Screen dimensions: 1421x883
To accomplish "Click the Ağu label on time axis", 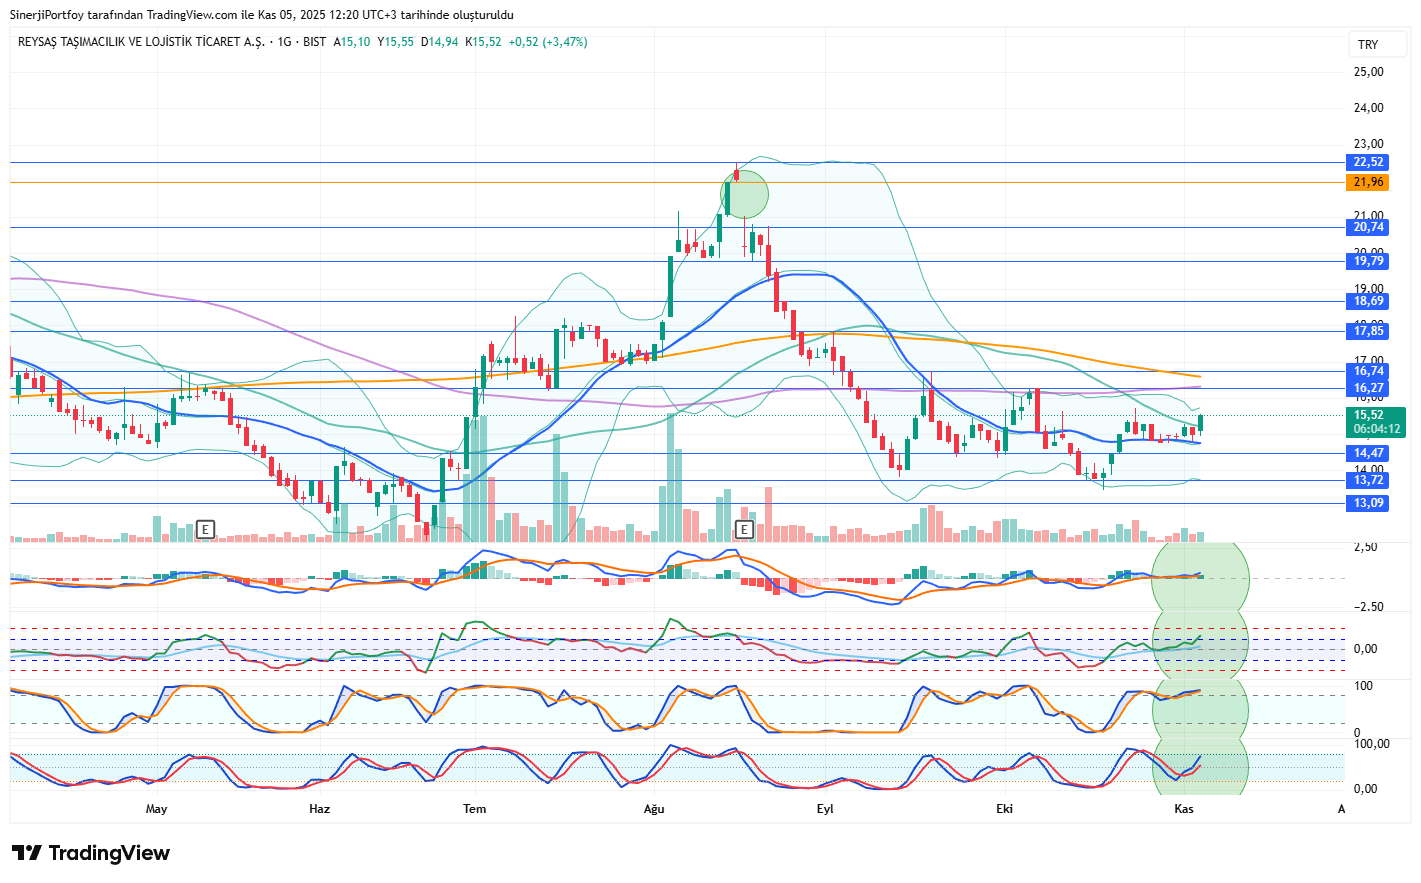I will pos(654,809).
